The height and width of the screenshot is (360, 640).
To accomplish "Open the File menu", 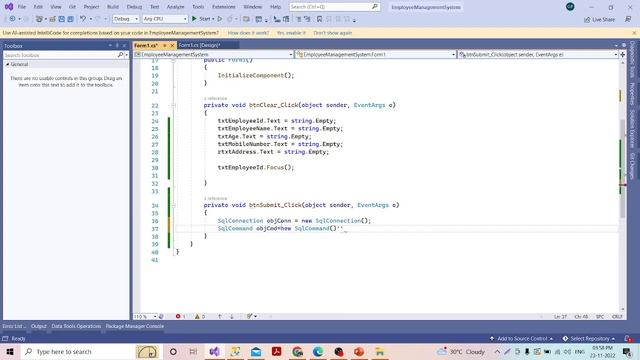I will pos(22,7).
